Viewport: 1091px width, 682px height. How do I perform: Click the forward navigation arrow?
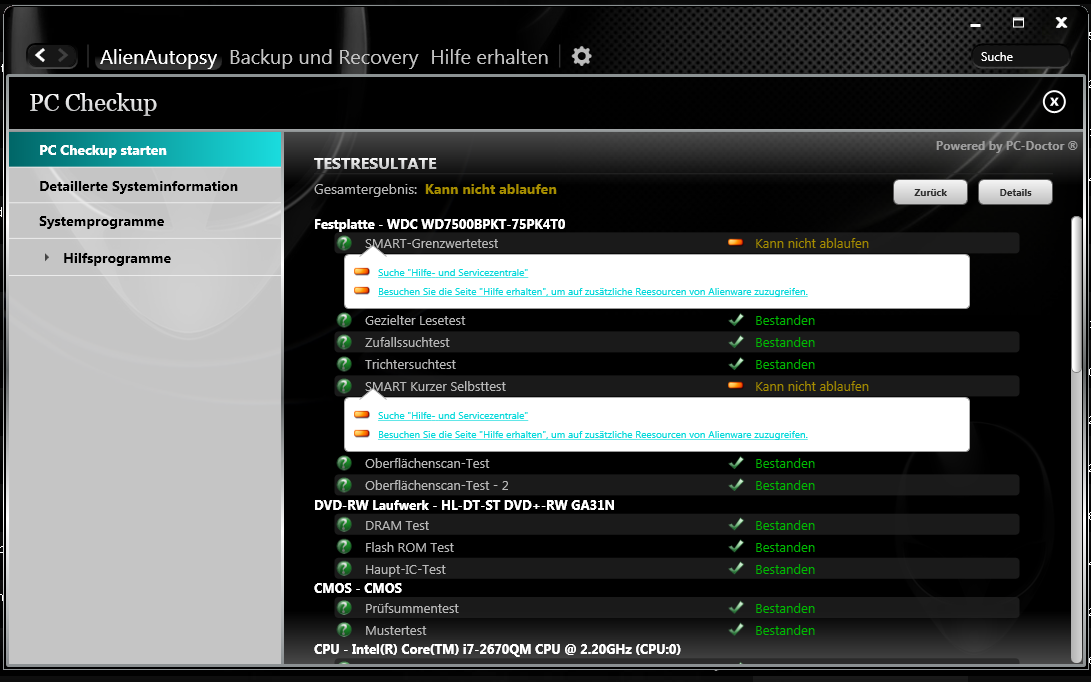tap(63, 56)
